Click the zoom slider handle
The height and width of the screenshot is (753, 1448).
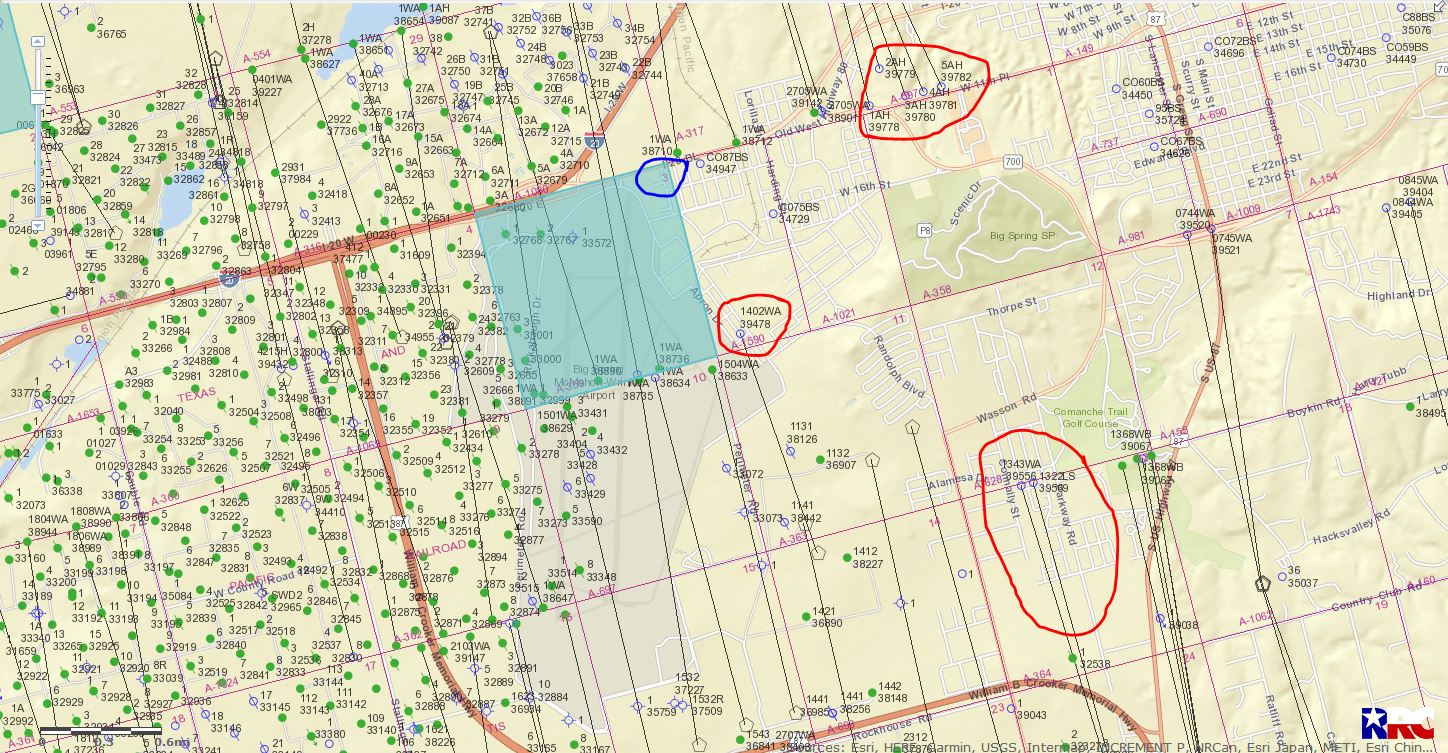(x=37, y=97)
